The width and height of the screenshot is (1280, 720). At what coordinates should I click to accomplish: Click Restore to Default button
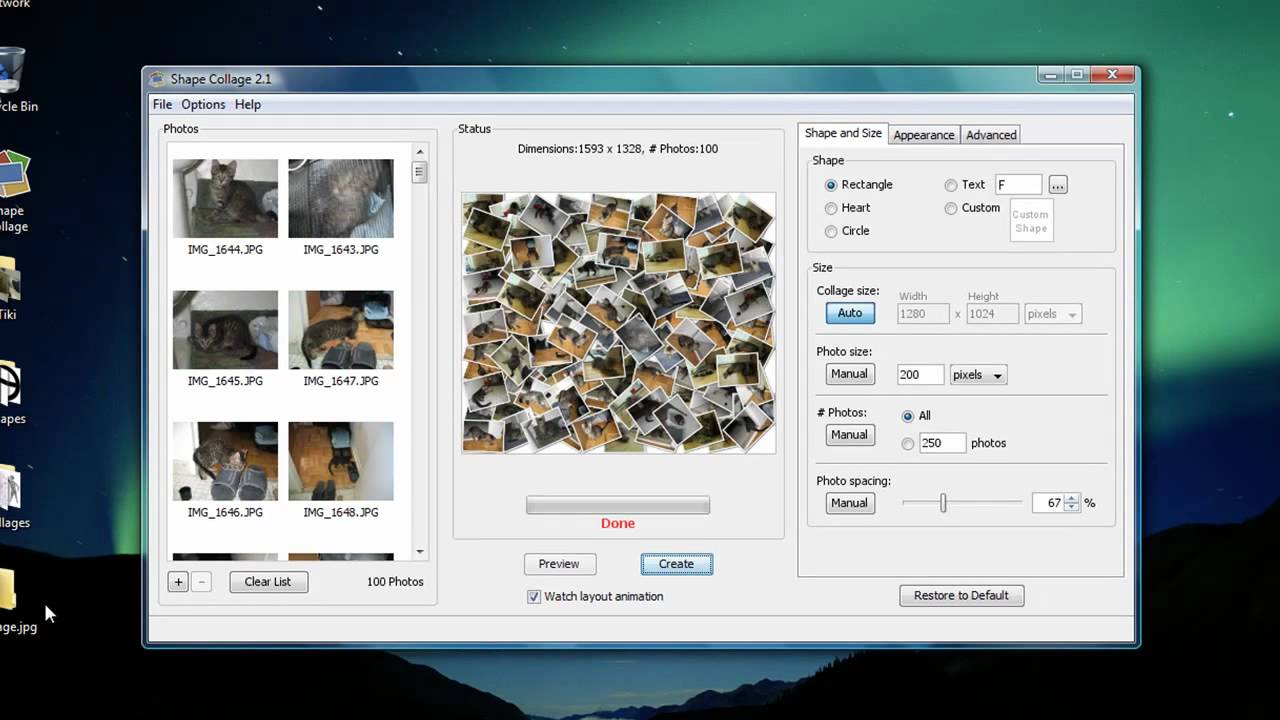click(961, 595)
